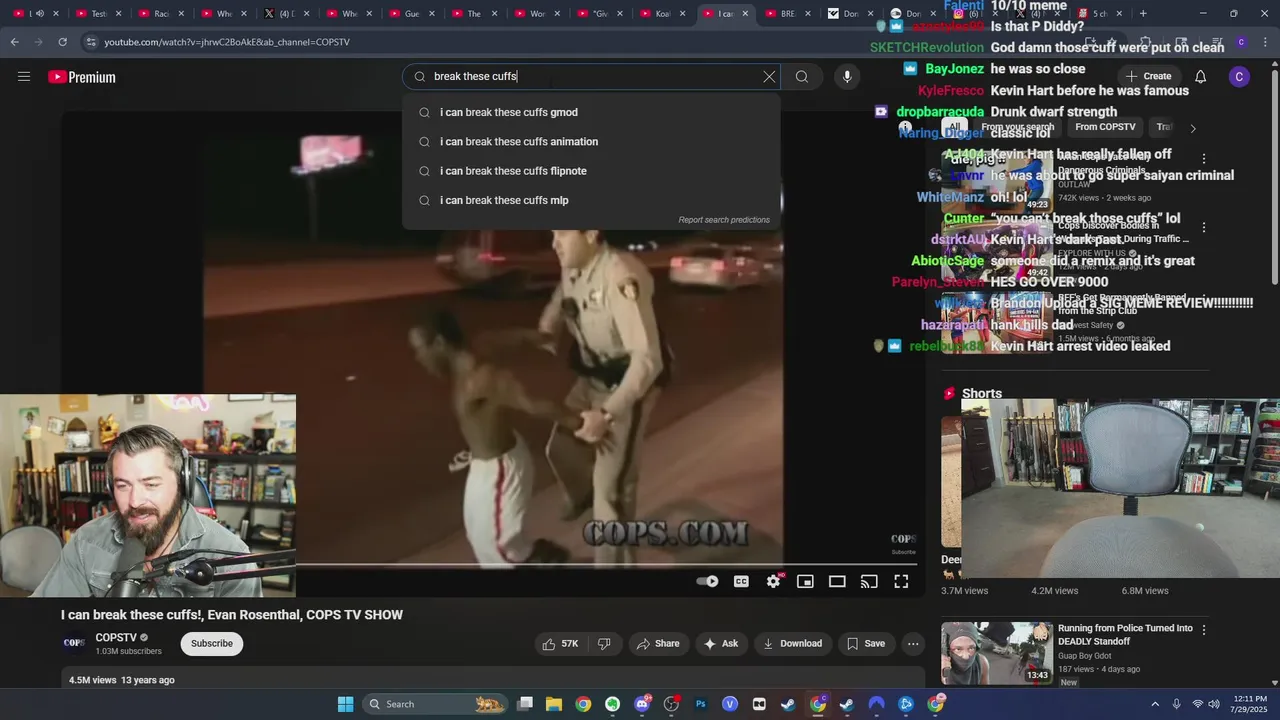
Task: Share this video
Action: click(x=658, y=643)
